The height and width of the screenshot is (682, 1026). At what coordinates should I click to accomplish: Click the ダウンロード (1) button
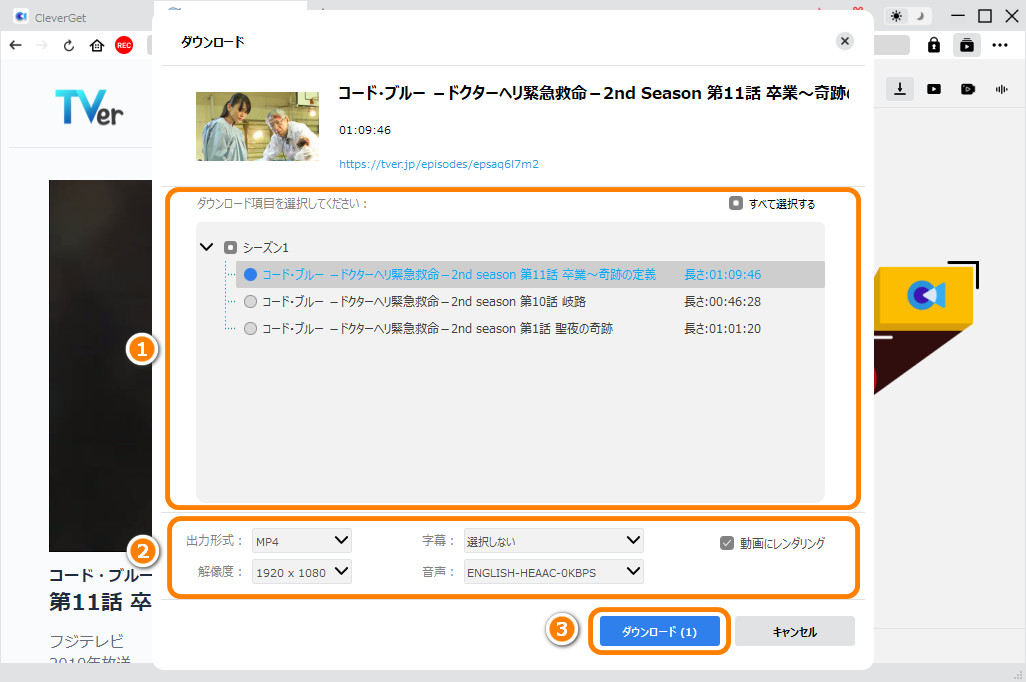click(658, 631)
